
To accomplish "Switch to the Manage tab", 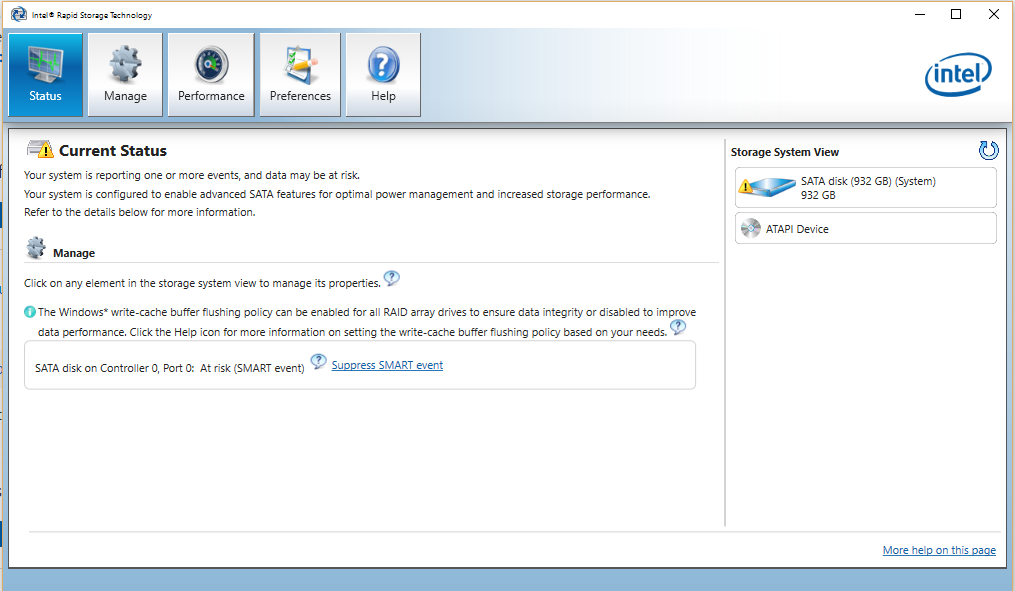I will pos(125,74).
